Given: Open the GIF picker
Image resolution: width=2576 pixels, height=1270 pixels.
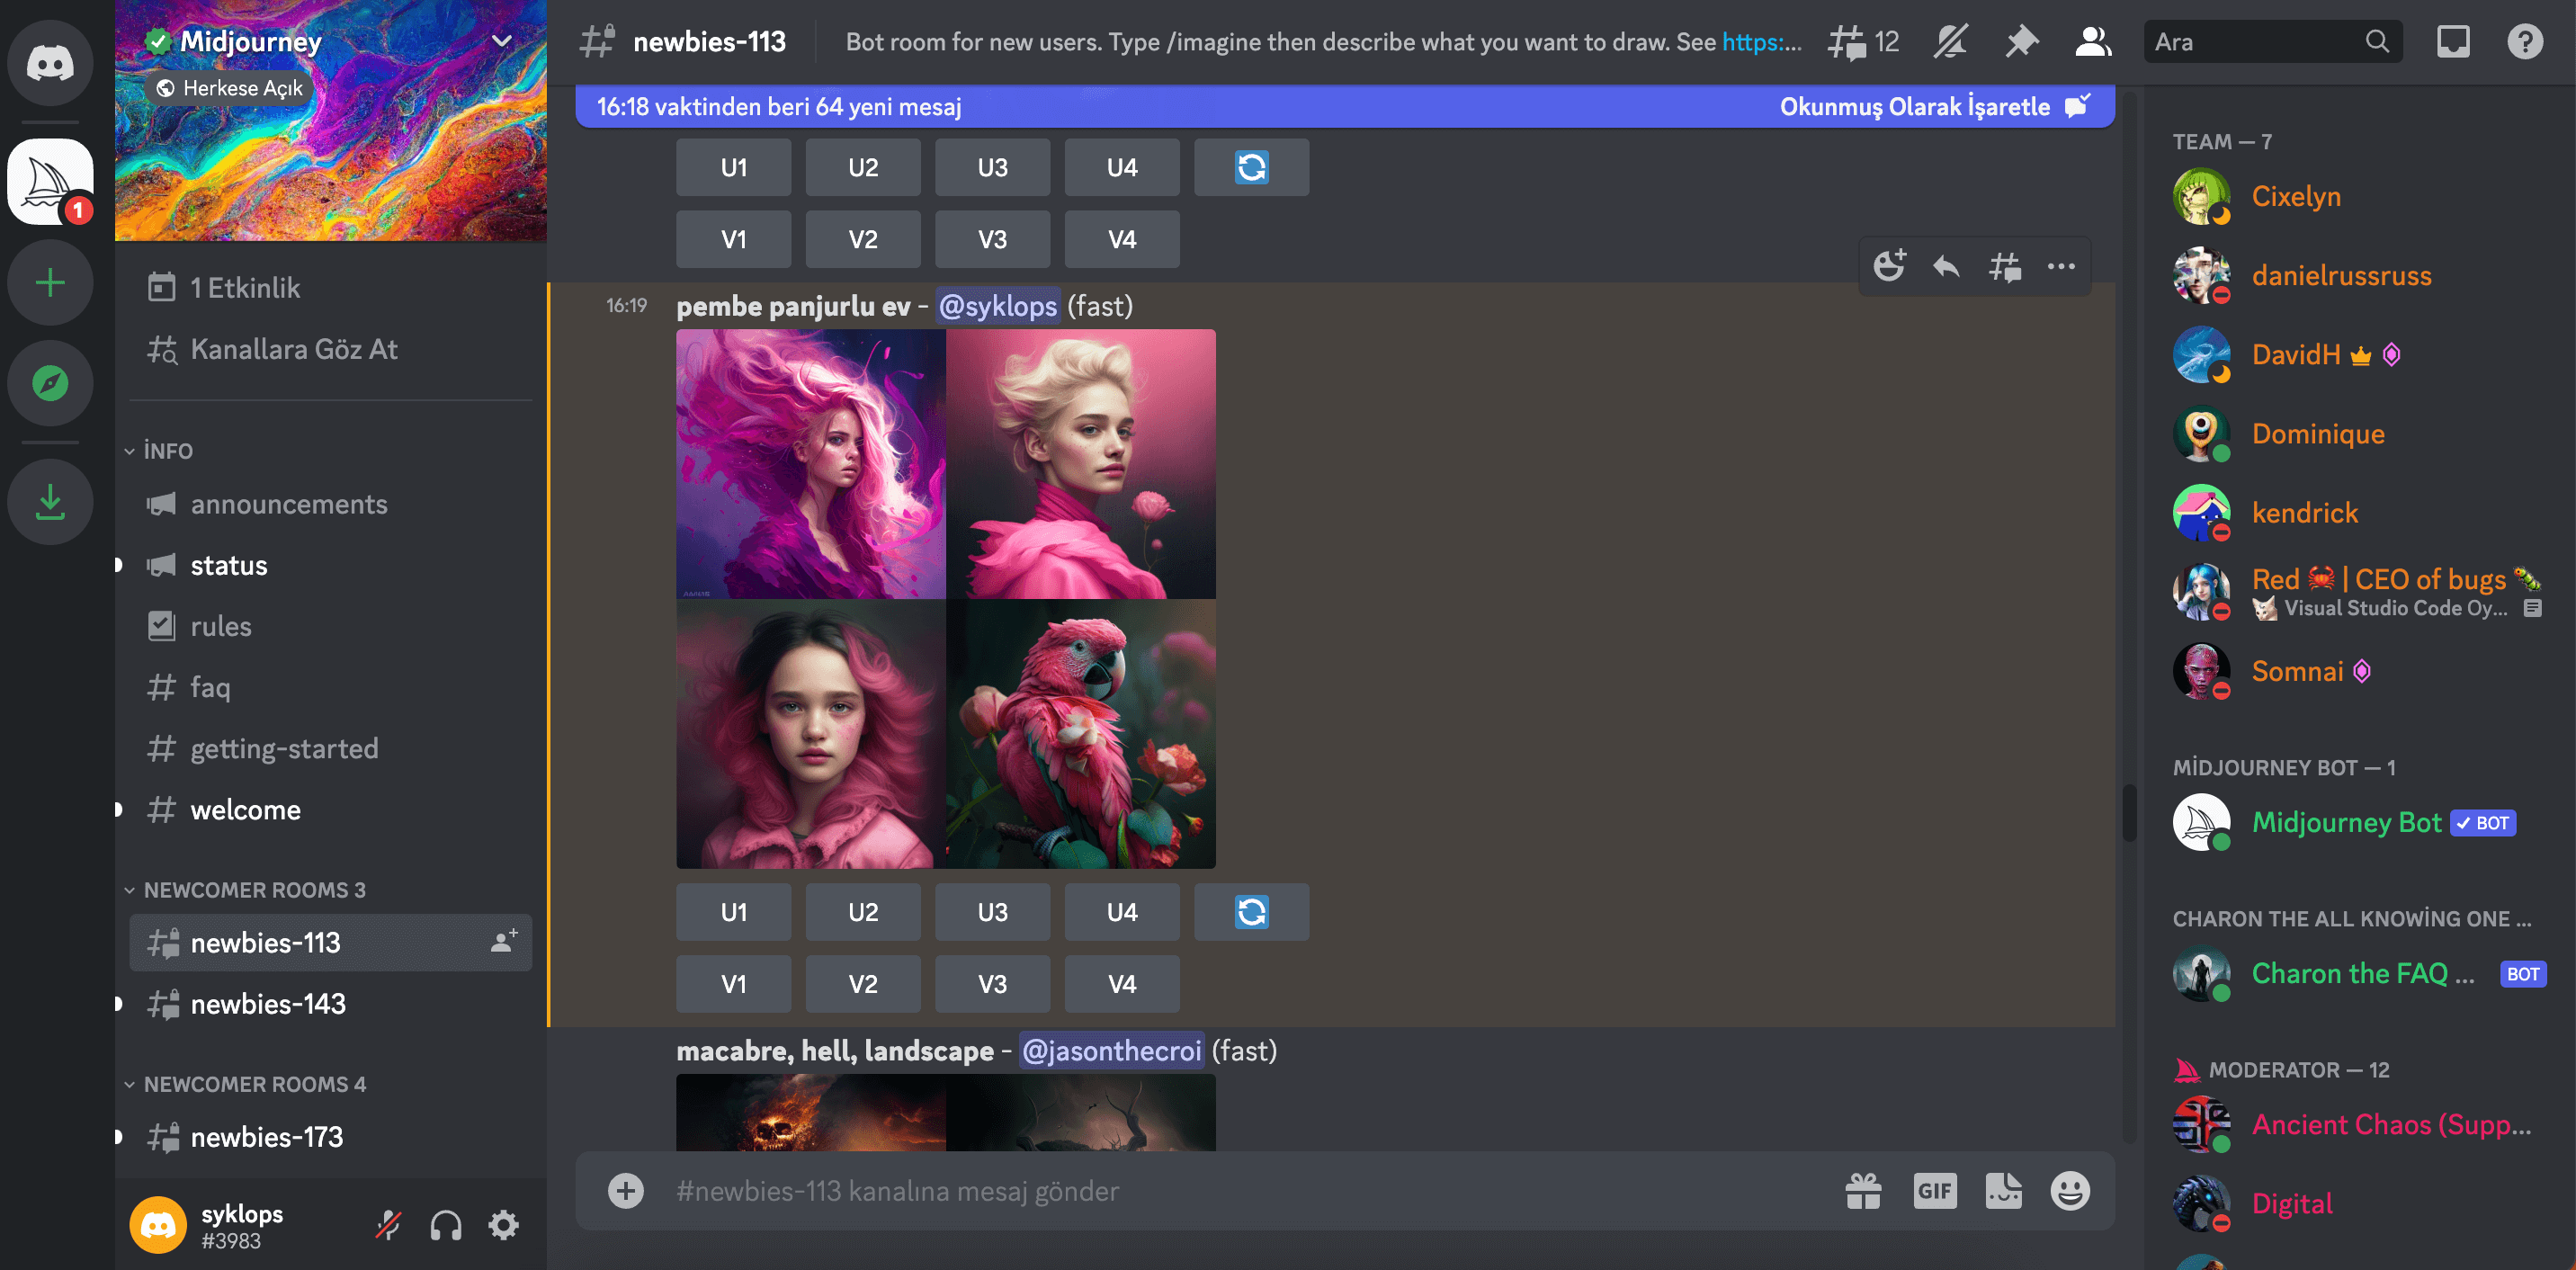Looking at the screenshot, I should click(1935, 1190).
